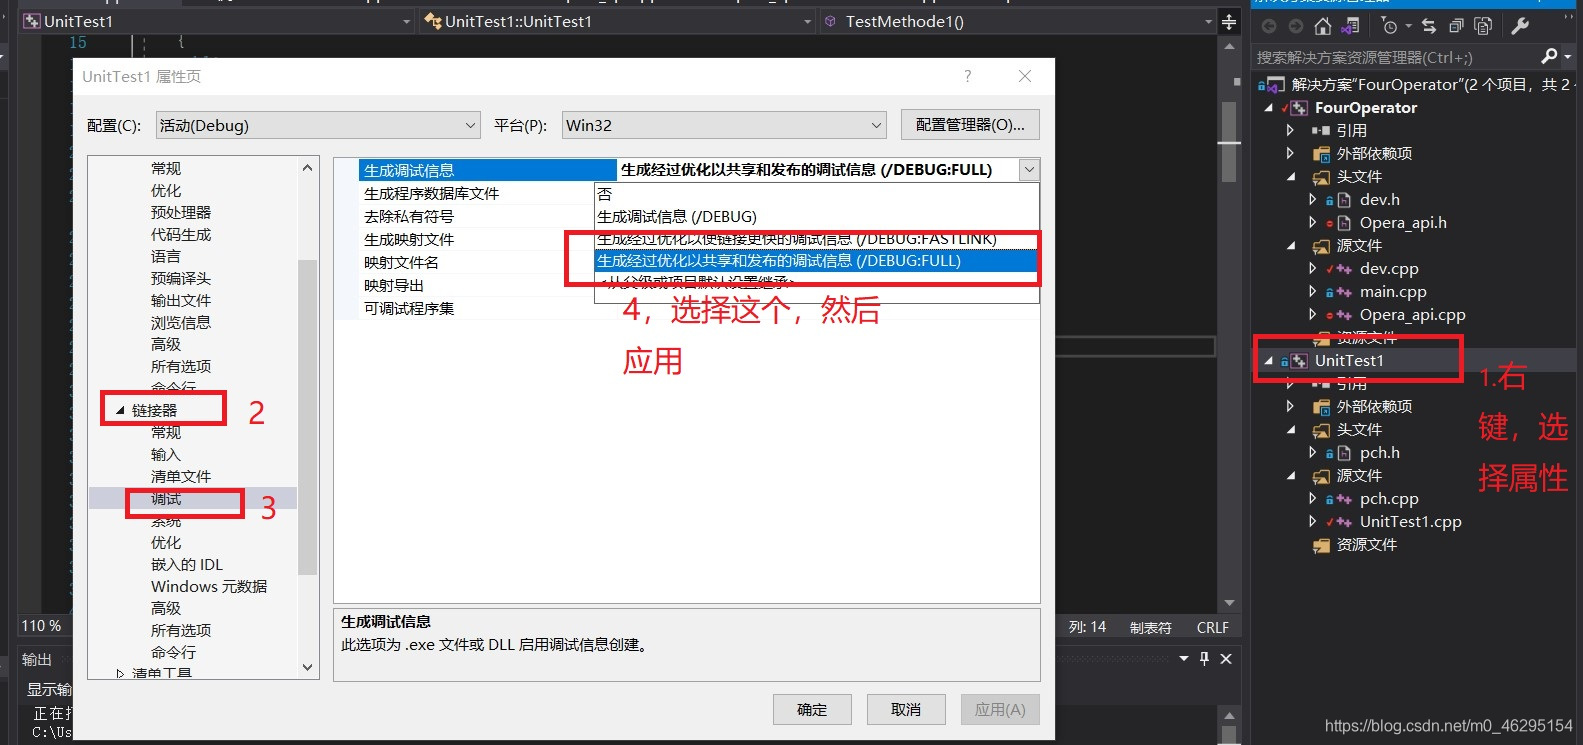Click the search magnifier in Solution Explorer

pos(1549,57)
